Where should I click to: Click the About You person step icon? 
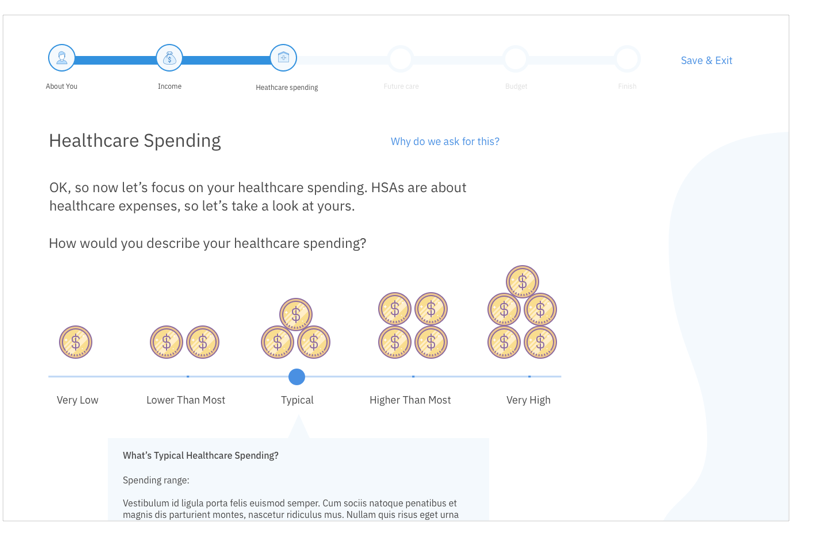tap(62, 58)
